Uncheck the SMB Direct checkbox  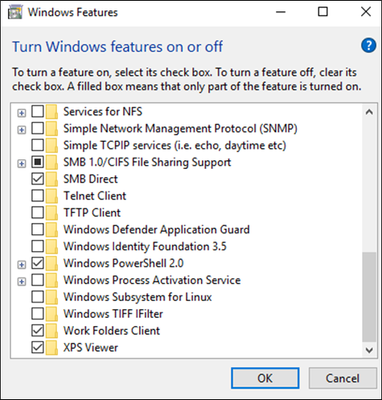(x=38, y=179)
